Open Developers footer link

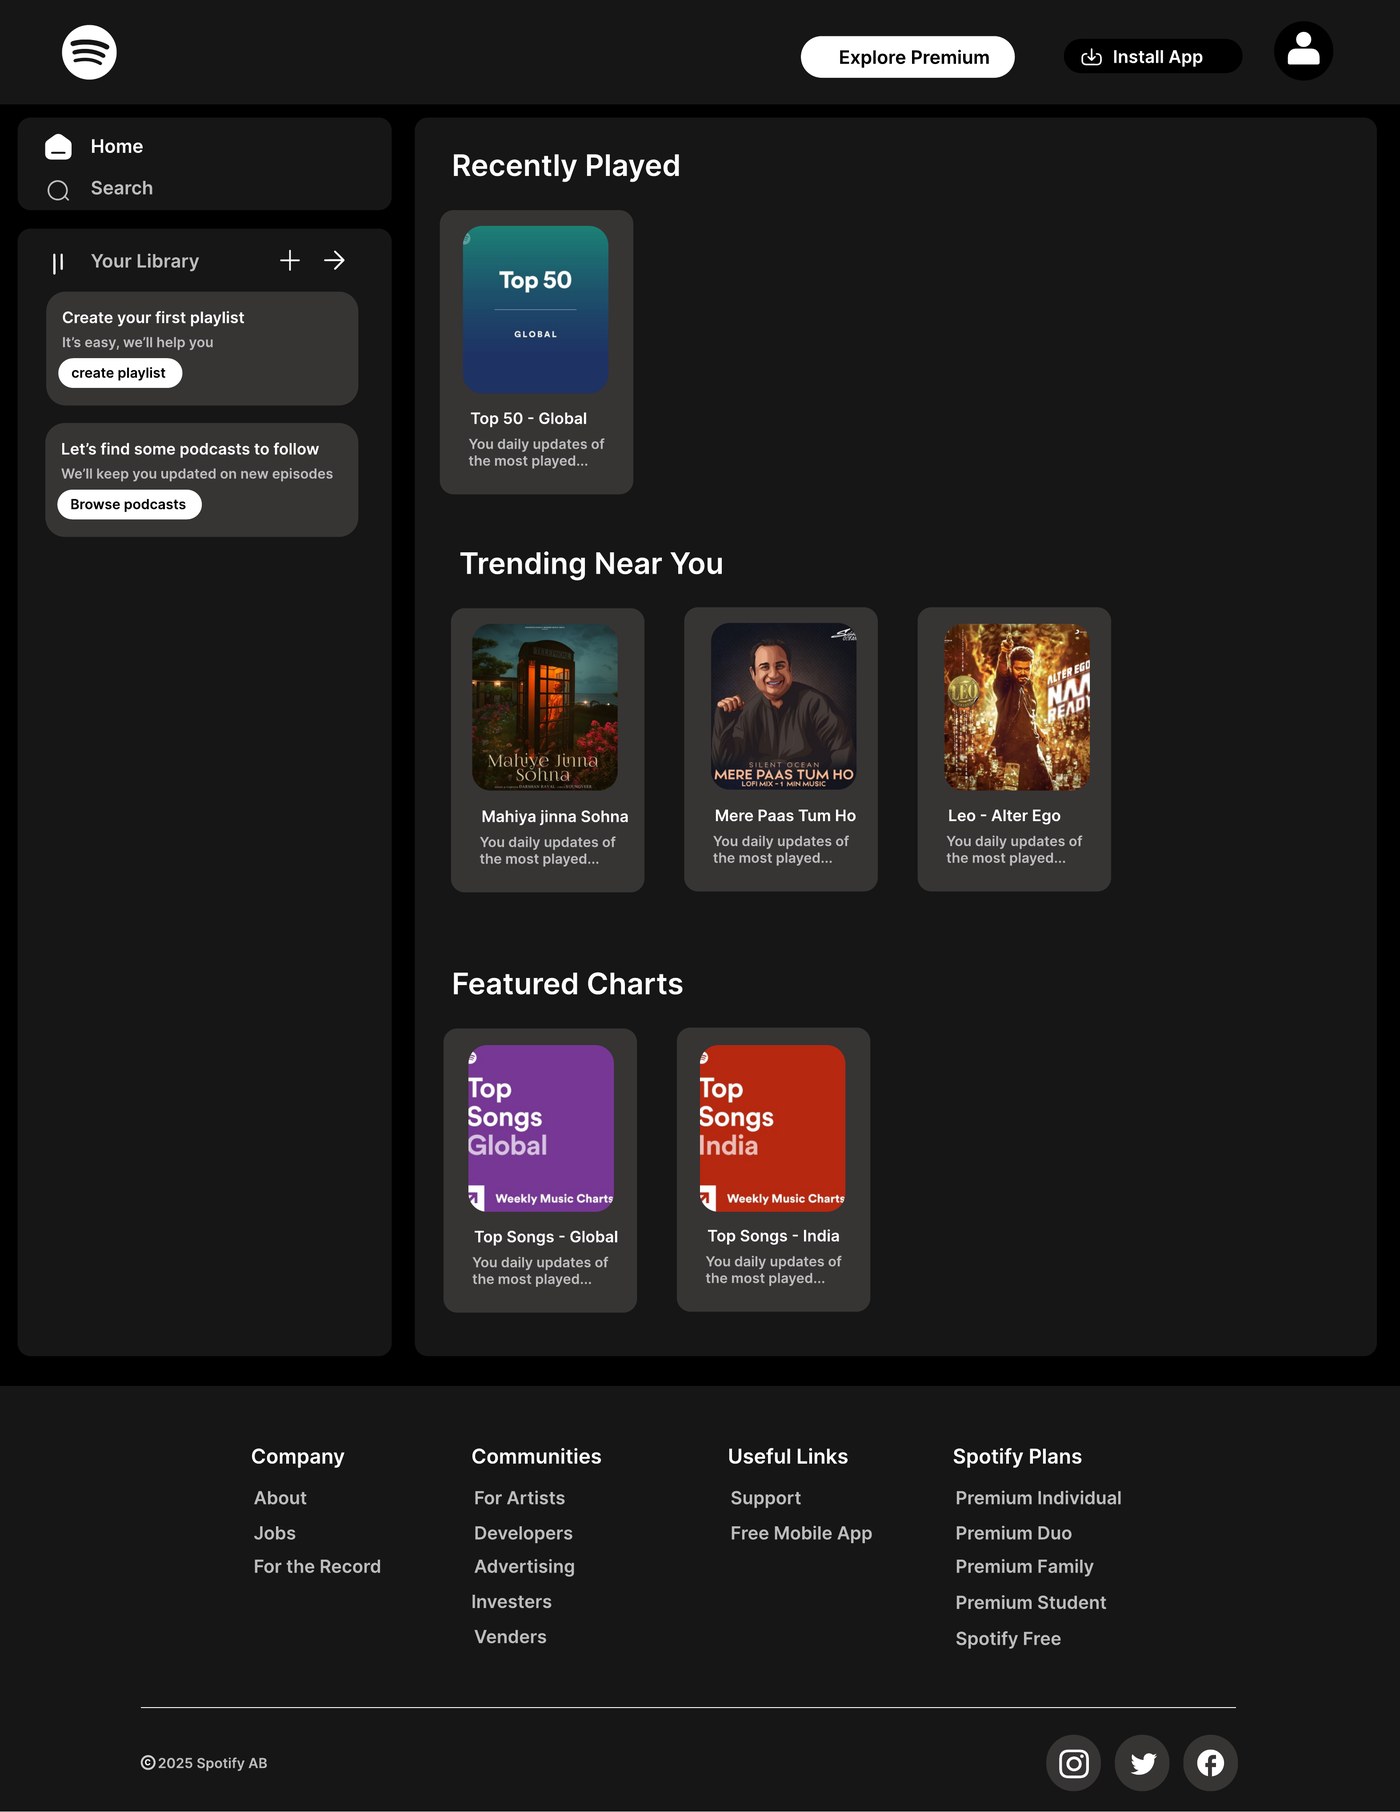[x=523, y=1533]
